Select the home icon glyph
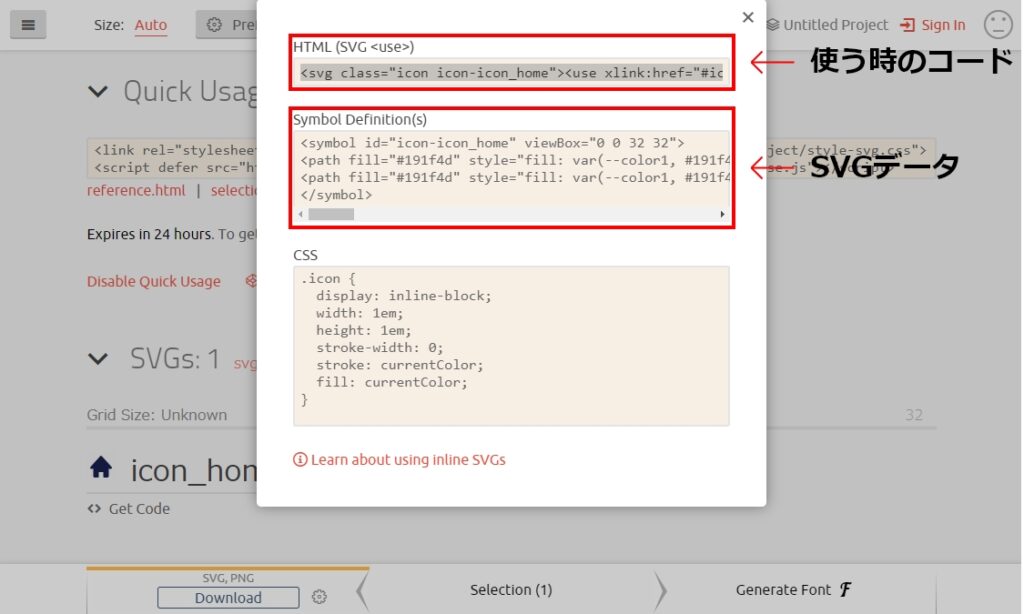 coord(101,468)
